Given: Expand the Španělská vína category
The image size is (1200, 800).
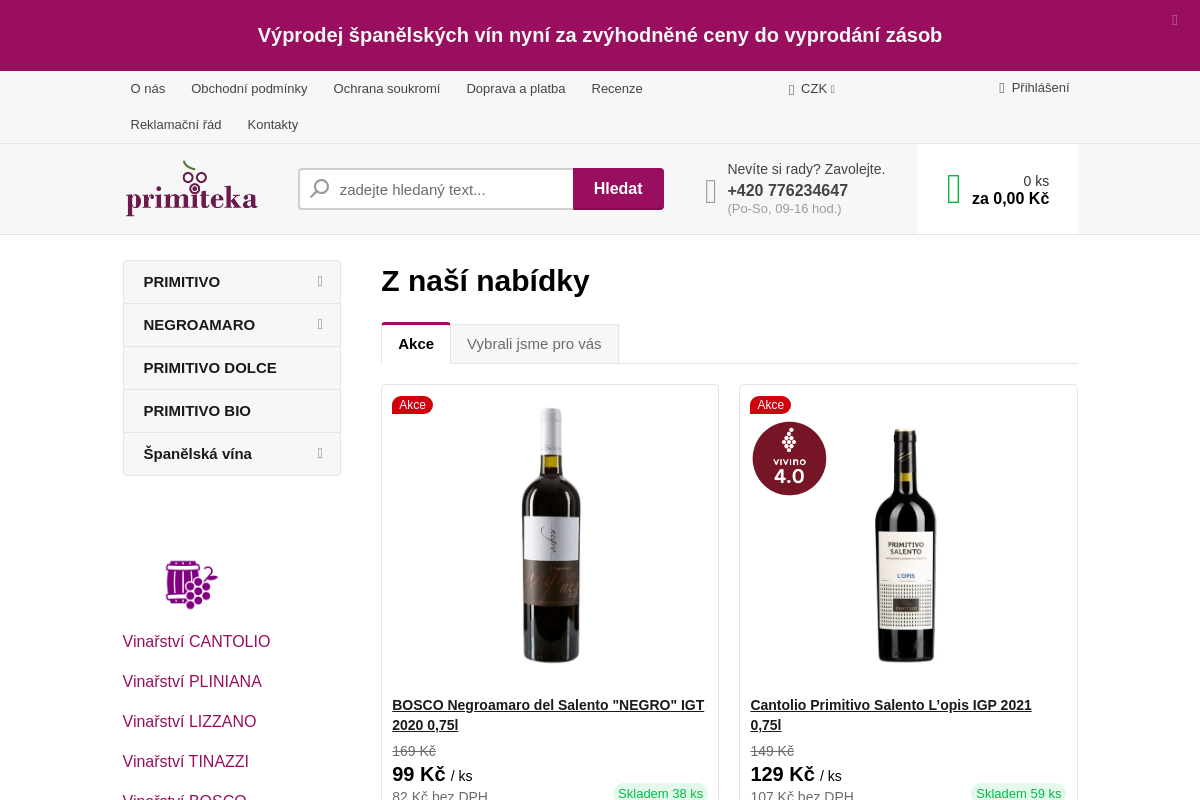Looking at the screenshot, I should (x=319, y=453).
